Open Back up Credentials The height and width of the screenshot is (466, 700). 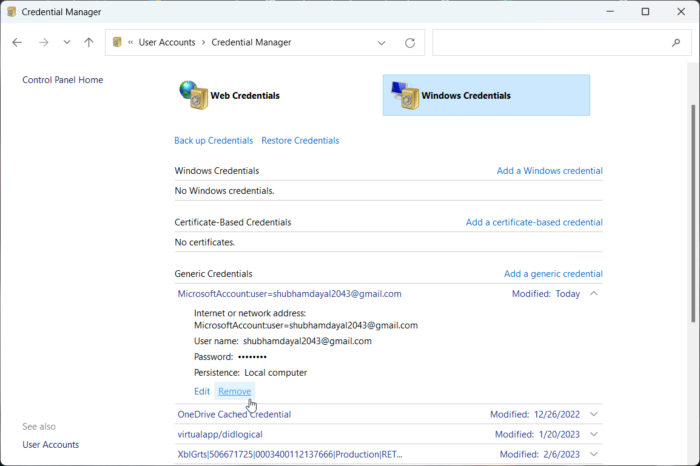(x=213, y=140)
